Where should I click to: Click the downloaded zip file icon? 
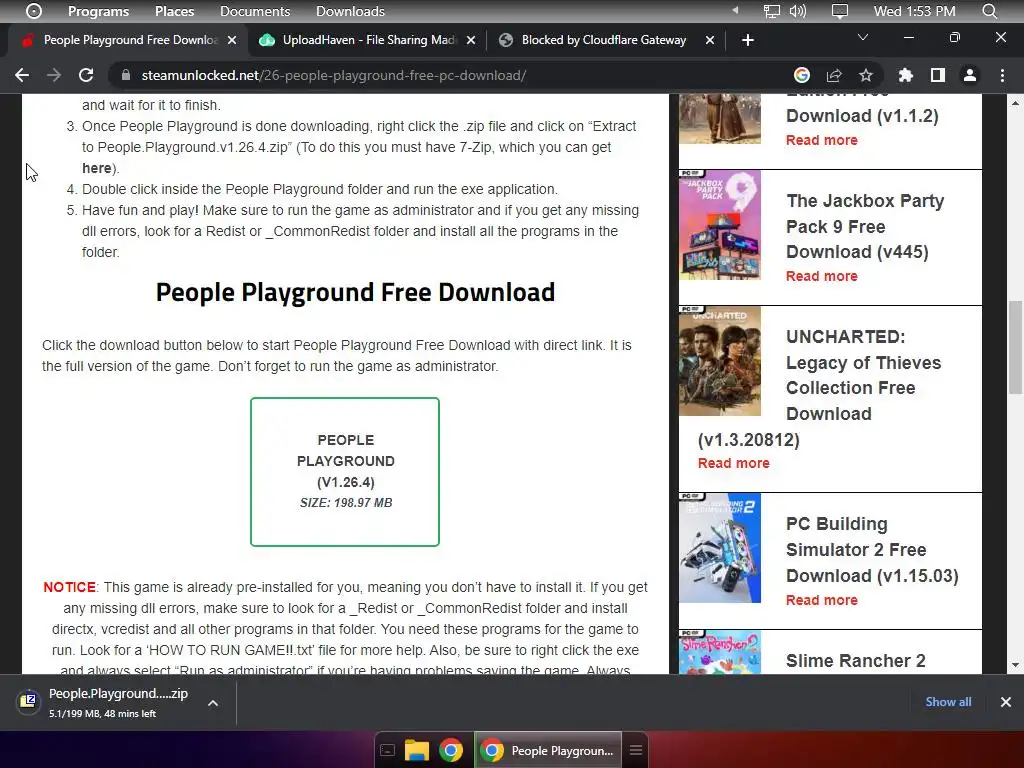[28, 702]
